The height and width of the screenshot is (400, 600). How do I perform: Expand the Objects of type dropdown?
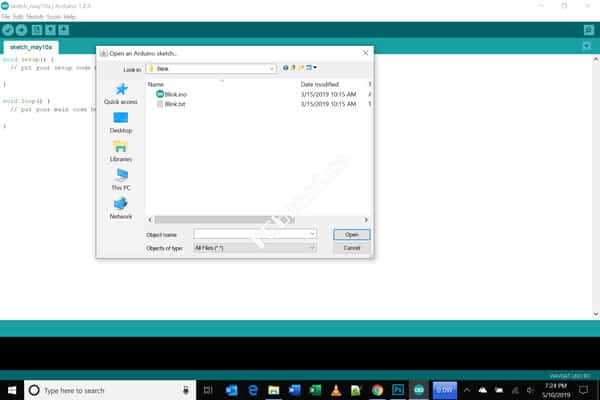[312, 247]
